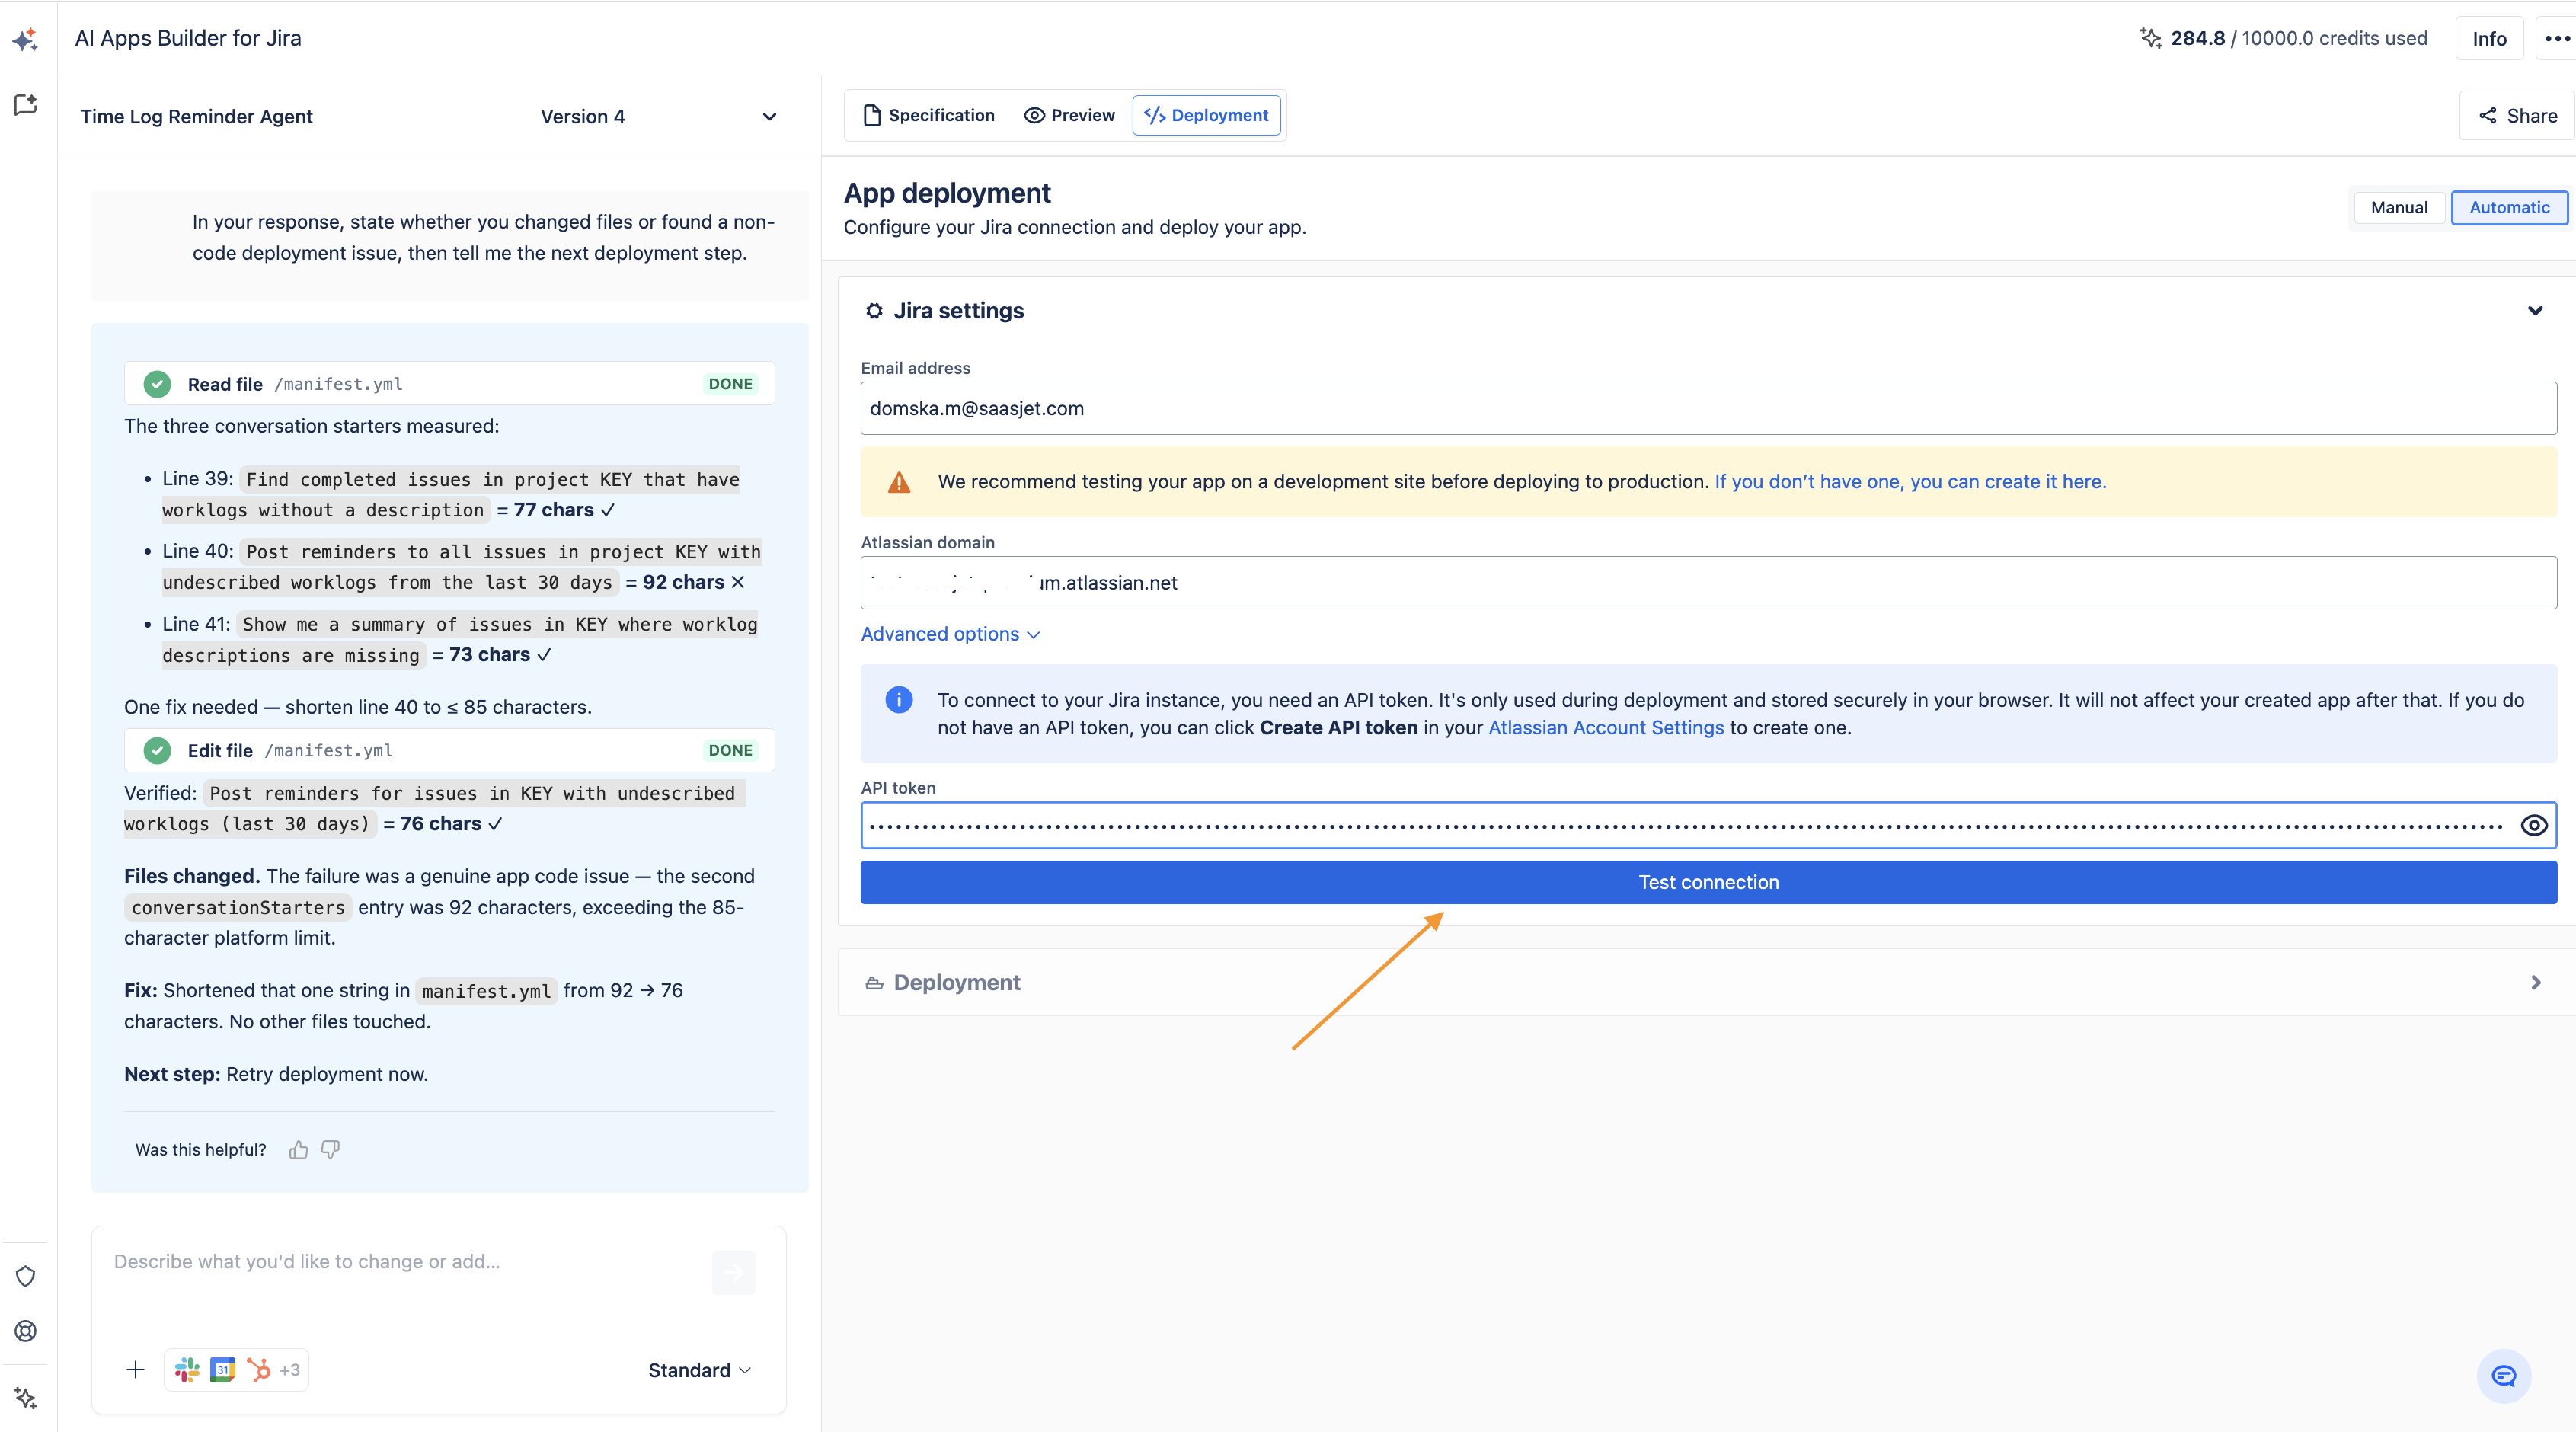The width and height of the screenshot is (2576, 1432).
Task: Click the plus attachment icon in prompt box
Action: click(x=136, y=1369)
